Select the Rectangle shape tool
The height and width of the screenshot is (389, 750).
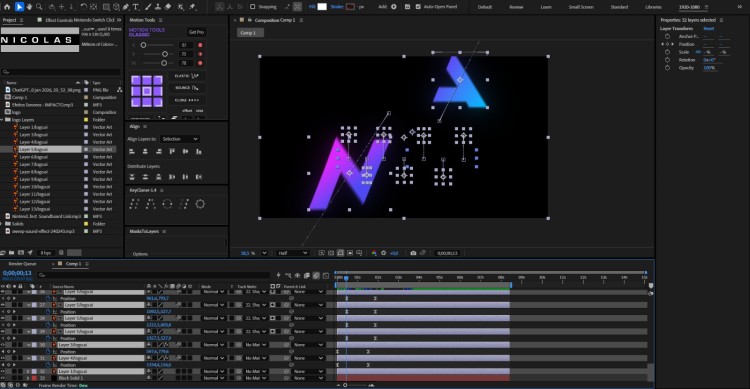click(106, 7)
